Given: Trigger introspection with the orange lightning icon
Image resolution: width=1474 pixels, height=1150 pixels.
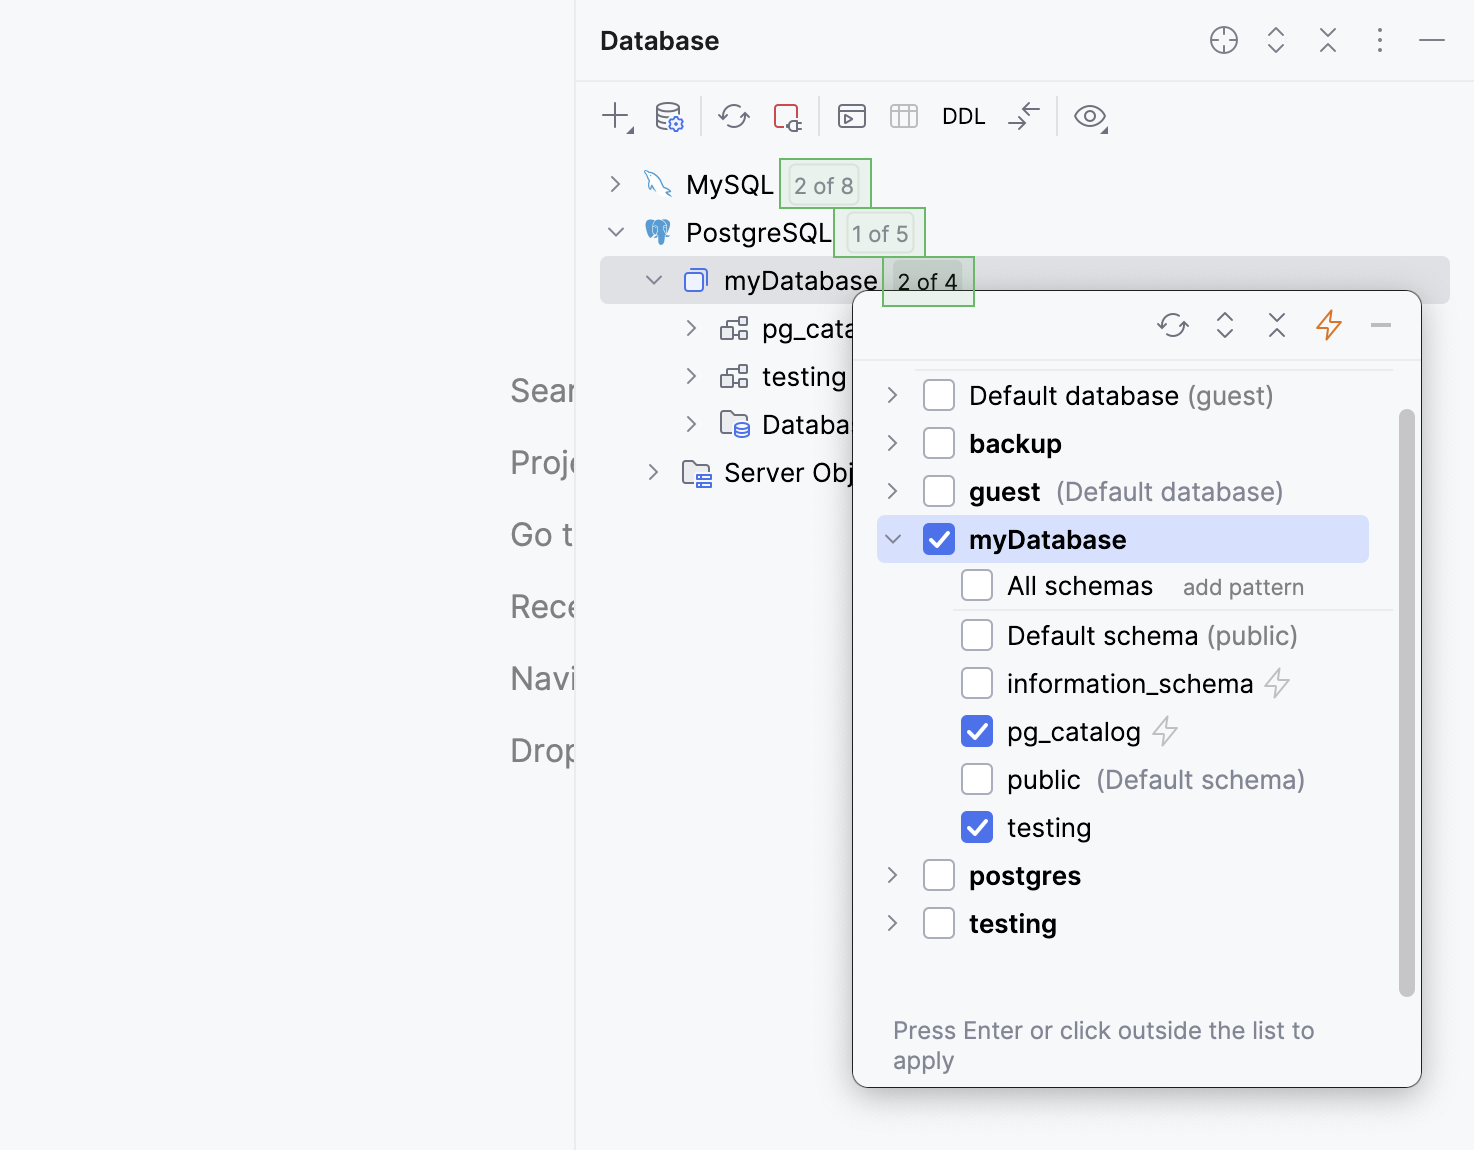Looking at the screenshot, I should pyautogui.click(x=1329, y=325).
